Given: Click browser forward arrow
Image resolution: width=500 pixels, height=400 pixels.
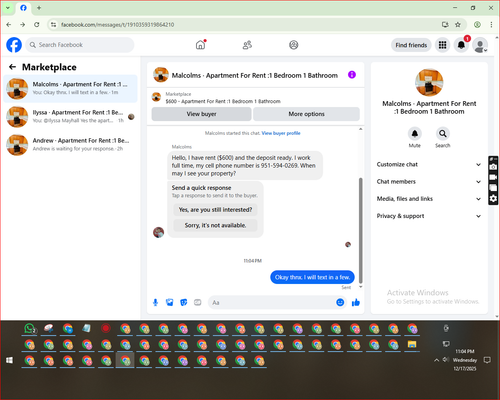Looking at the screenshot, I should (x=22, y=24).
